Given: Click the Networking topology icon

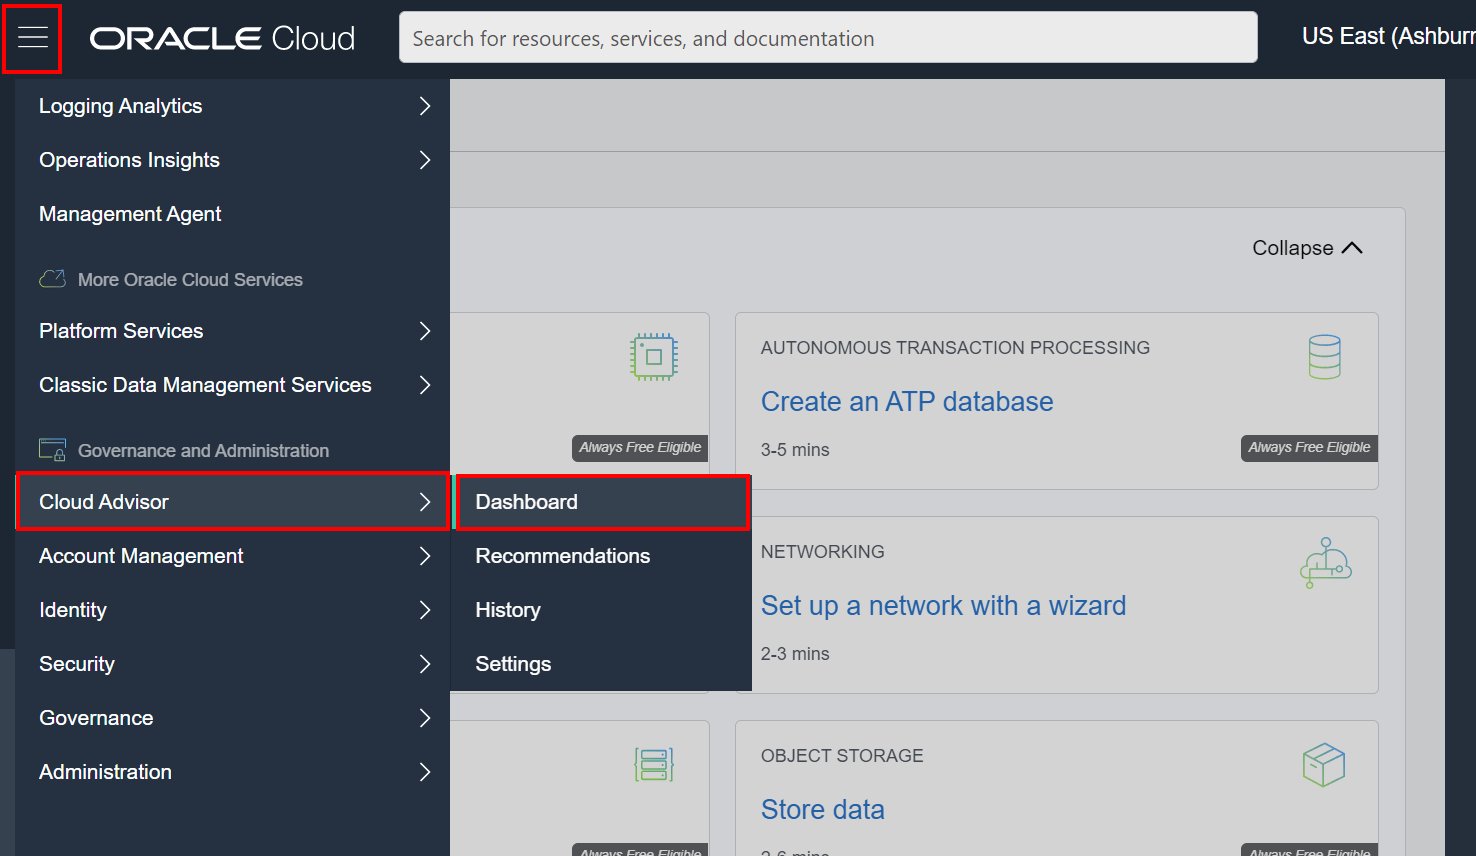Looking at the screenshot, I should tap(1324, 562).
